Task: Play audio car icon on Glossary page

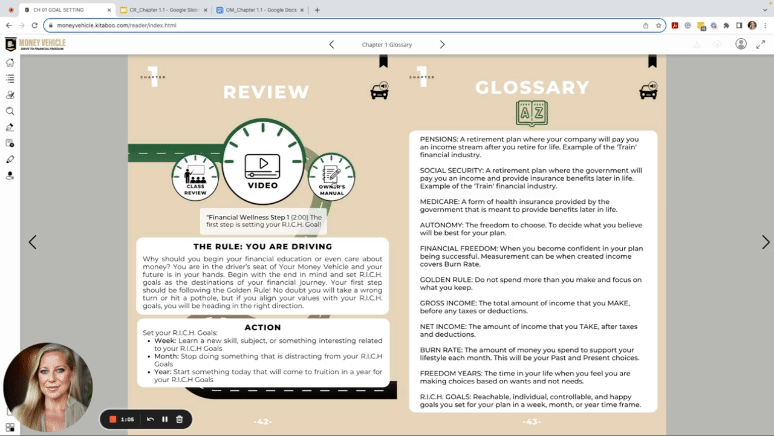Action: point(648,90)
